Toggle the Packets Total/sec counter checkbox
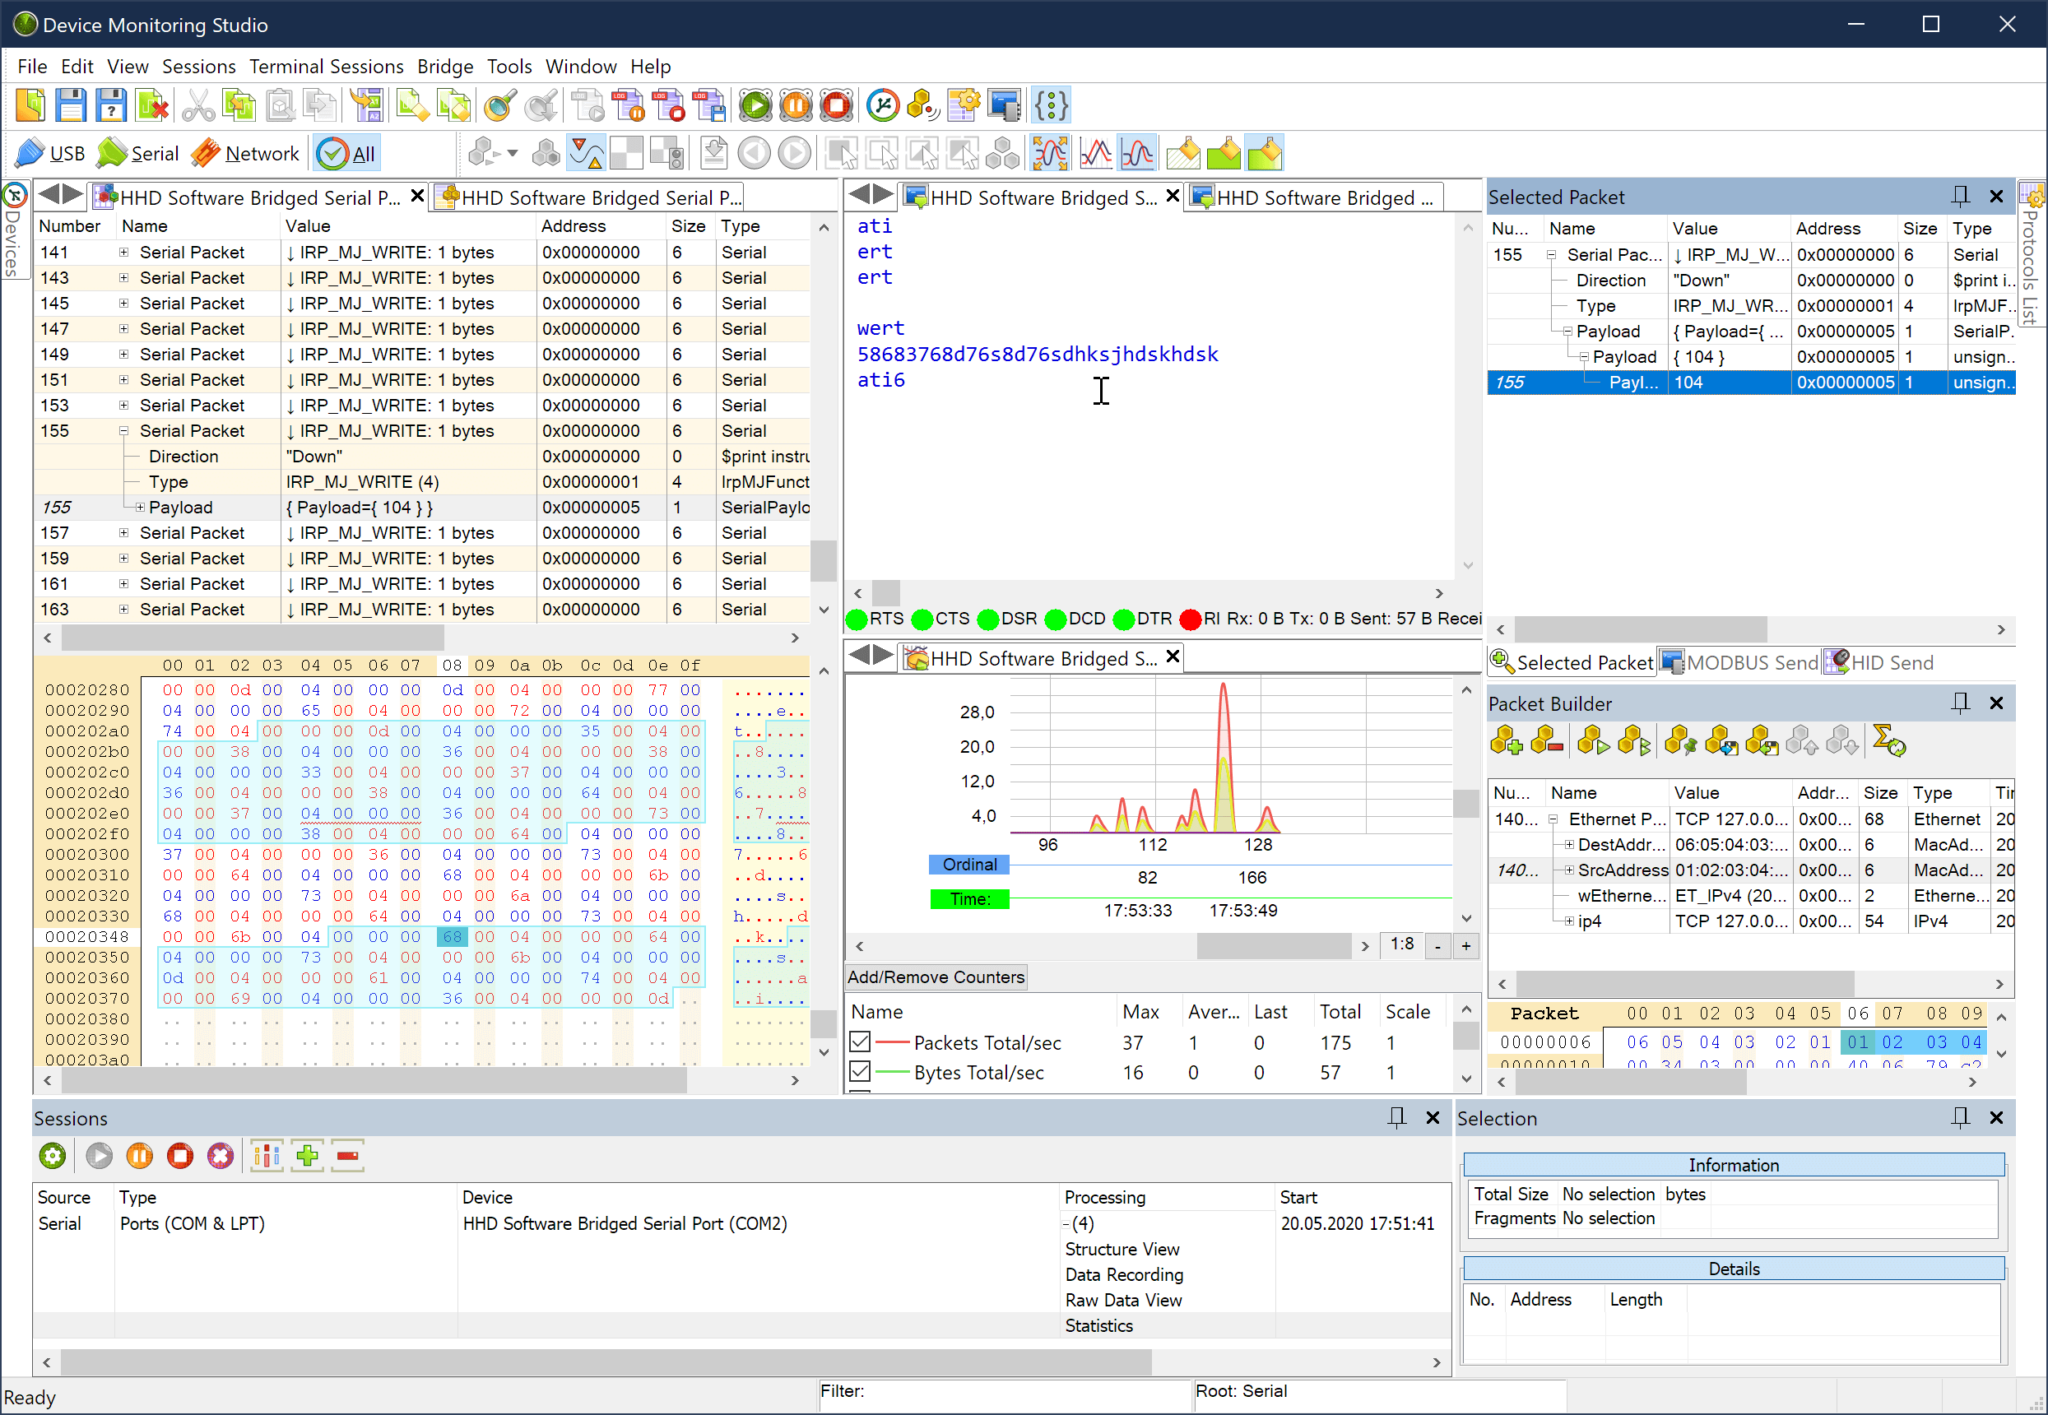Screen dimensions: 2048x1415 860,1042
